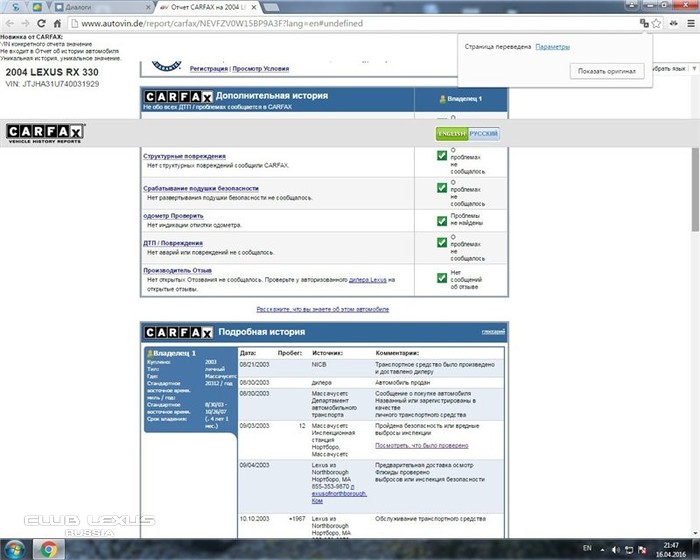
Task: Close the Отчет CARFAX tab
Action: click(254, 7)
